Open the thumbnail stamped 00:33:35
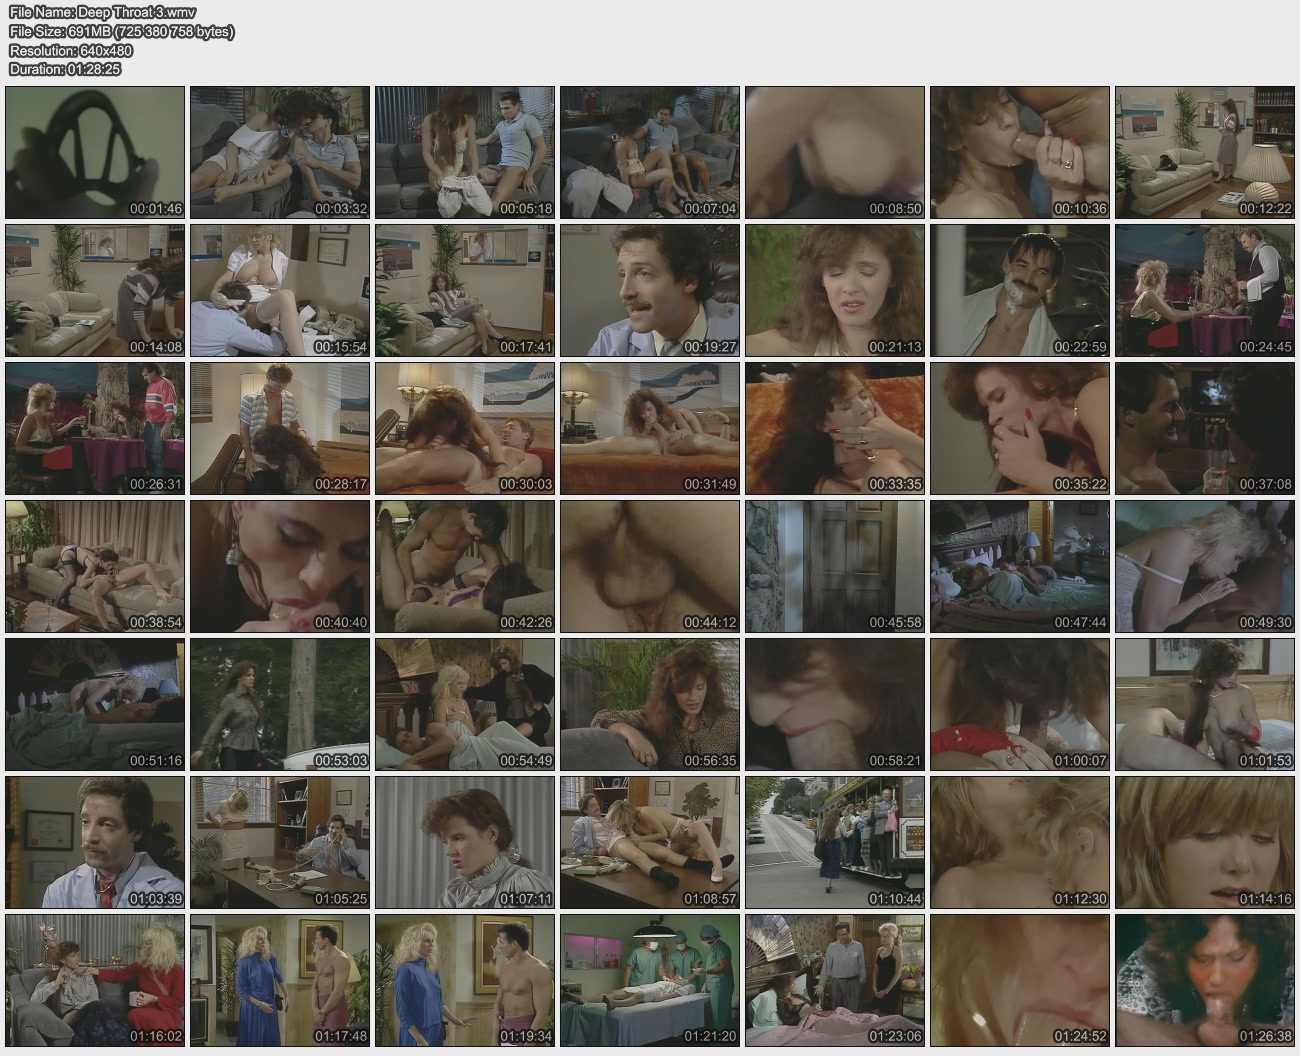 835,428
